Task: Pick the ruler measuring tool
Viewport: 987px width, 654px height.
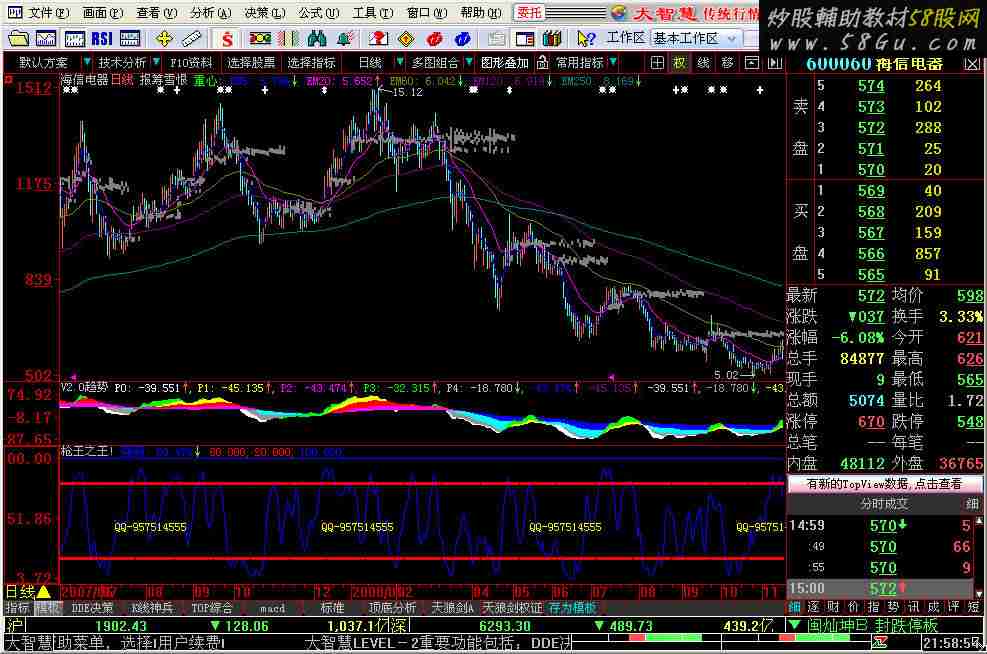Action: [x=191, y=39]
